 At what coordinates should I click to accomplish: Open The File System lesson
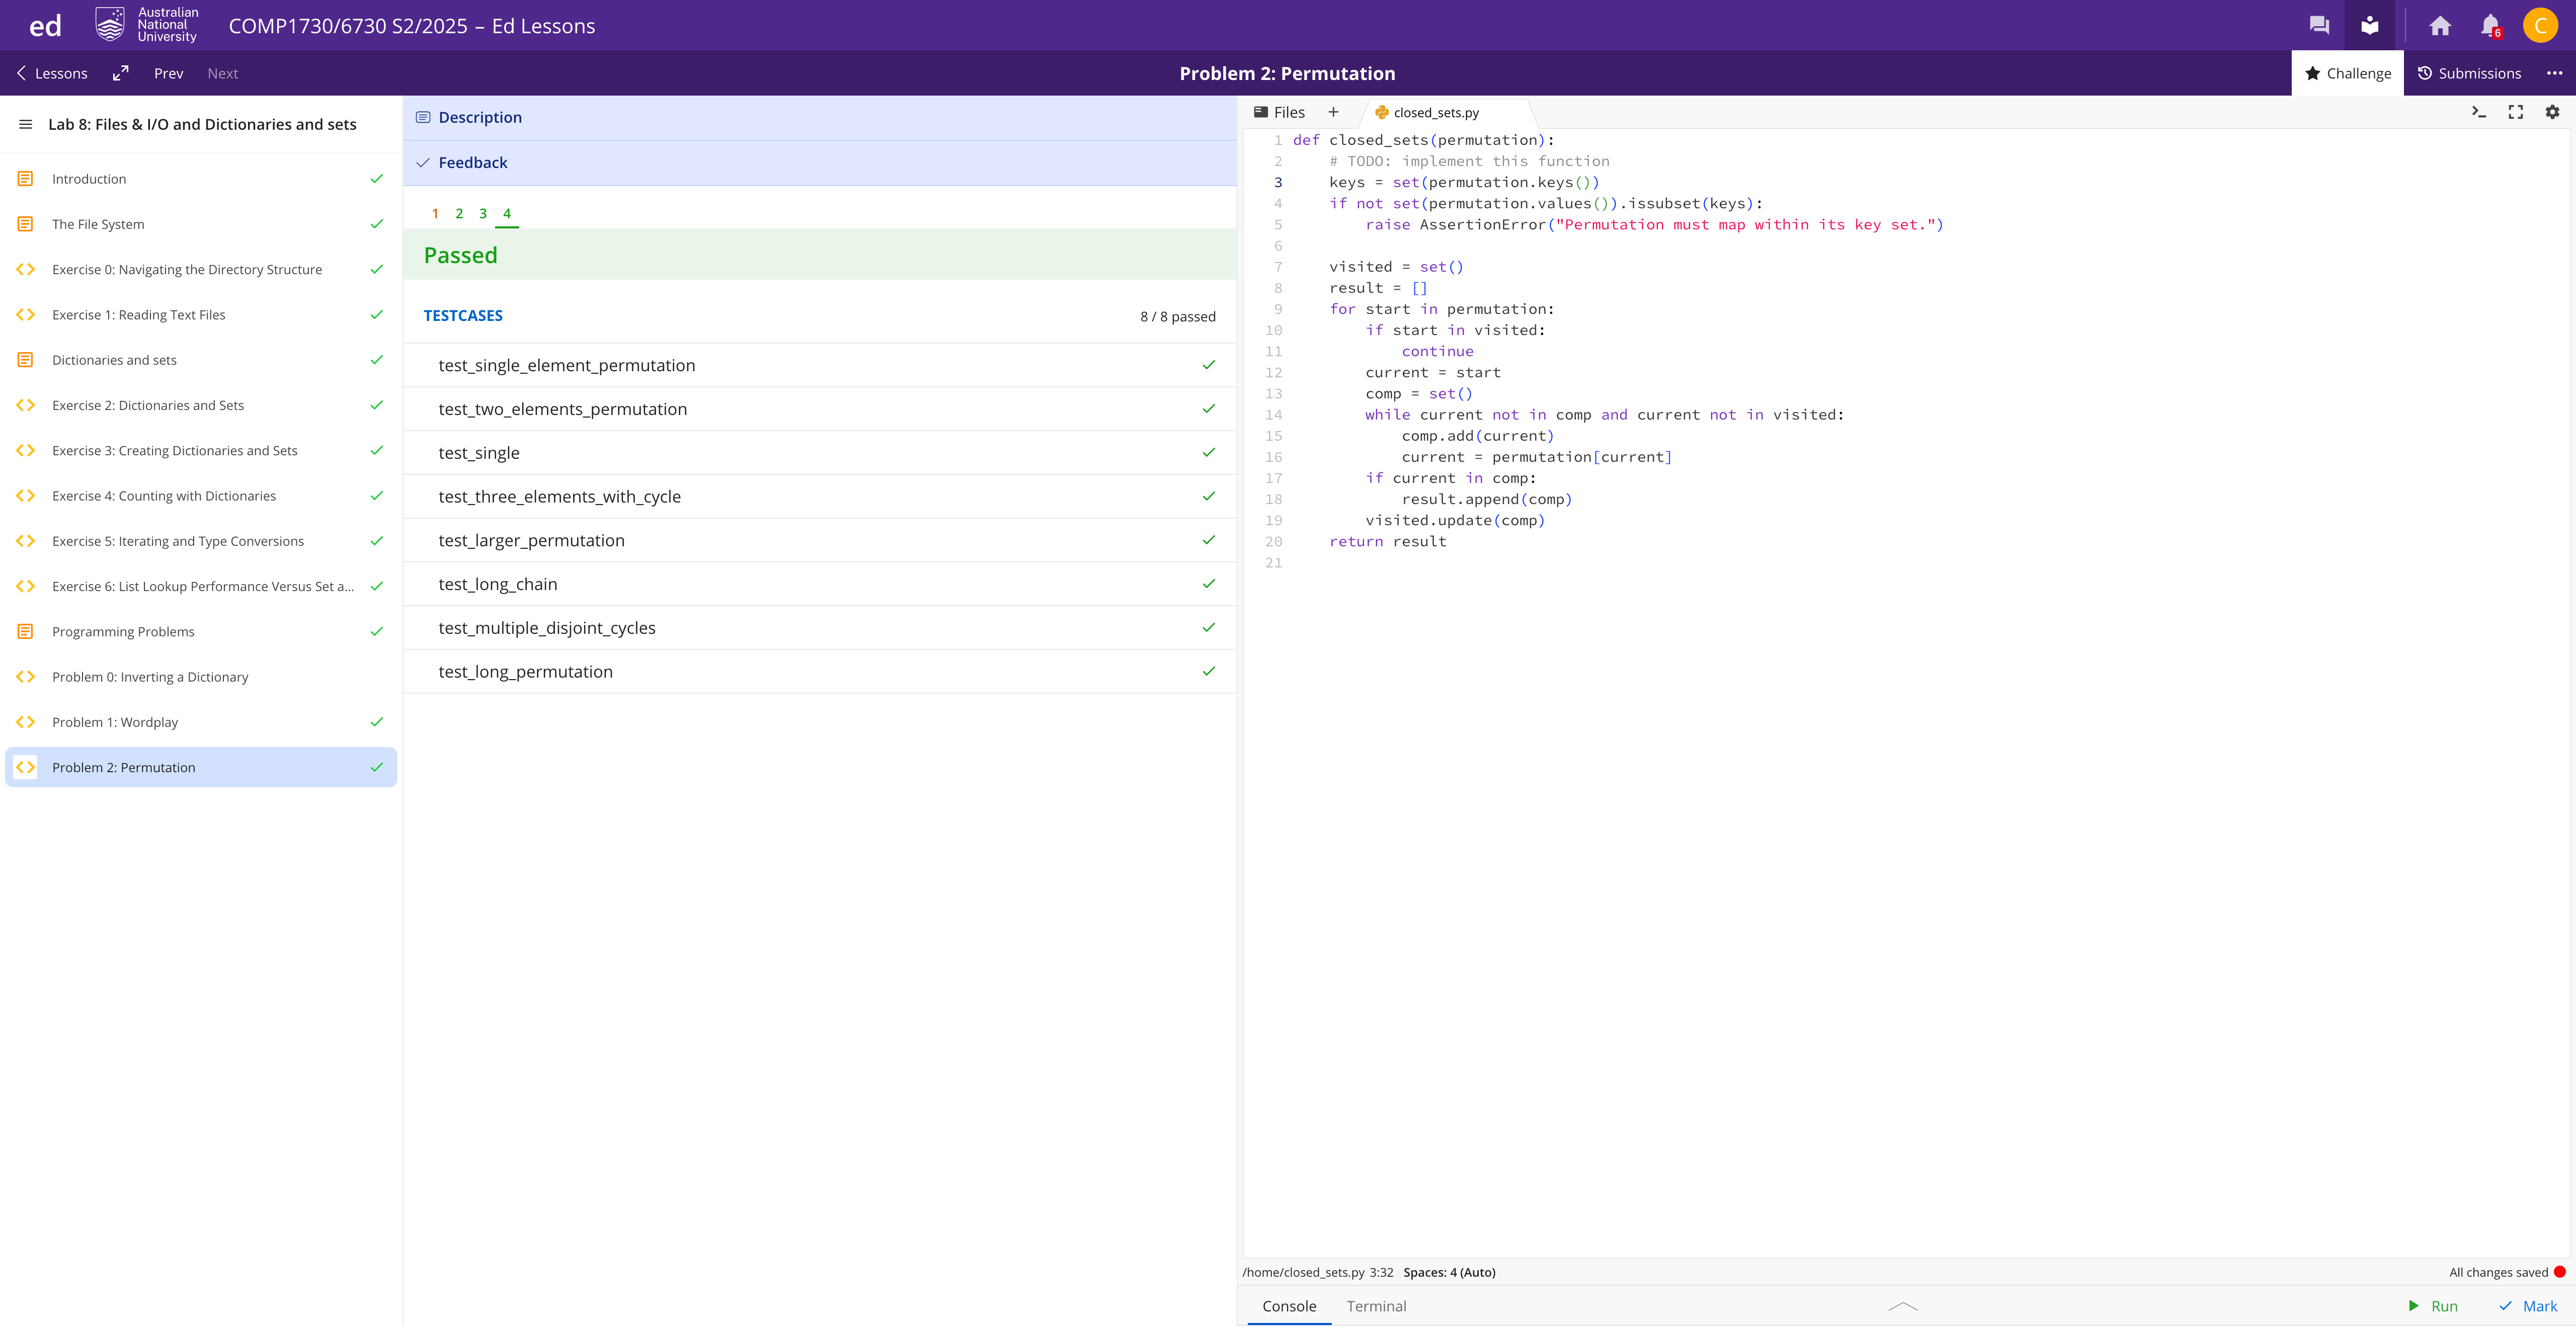tap(201, 224)
